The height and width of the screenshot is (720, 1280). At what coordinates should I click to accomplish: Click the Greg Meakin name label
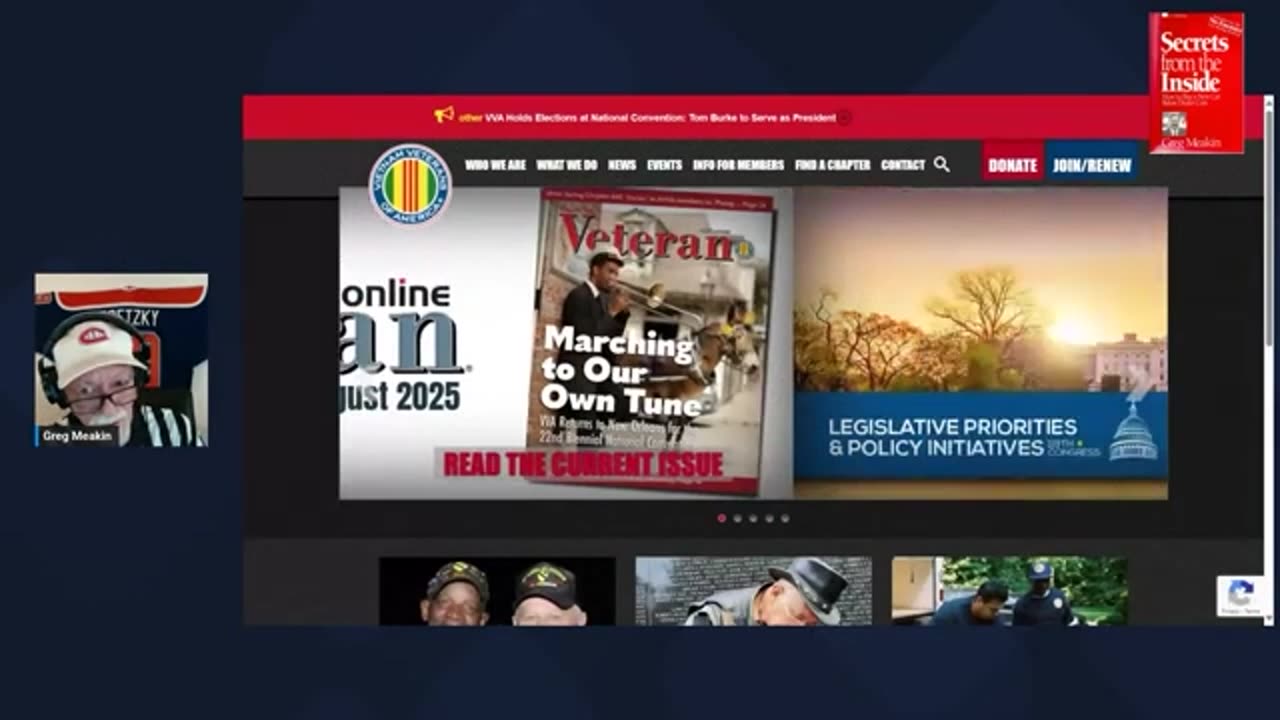pos(77,436)
